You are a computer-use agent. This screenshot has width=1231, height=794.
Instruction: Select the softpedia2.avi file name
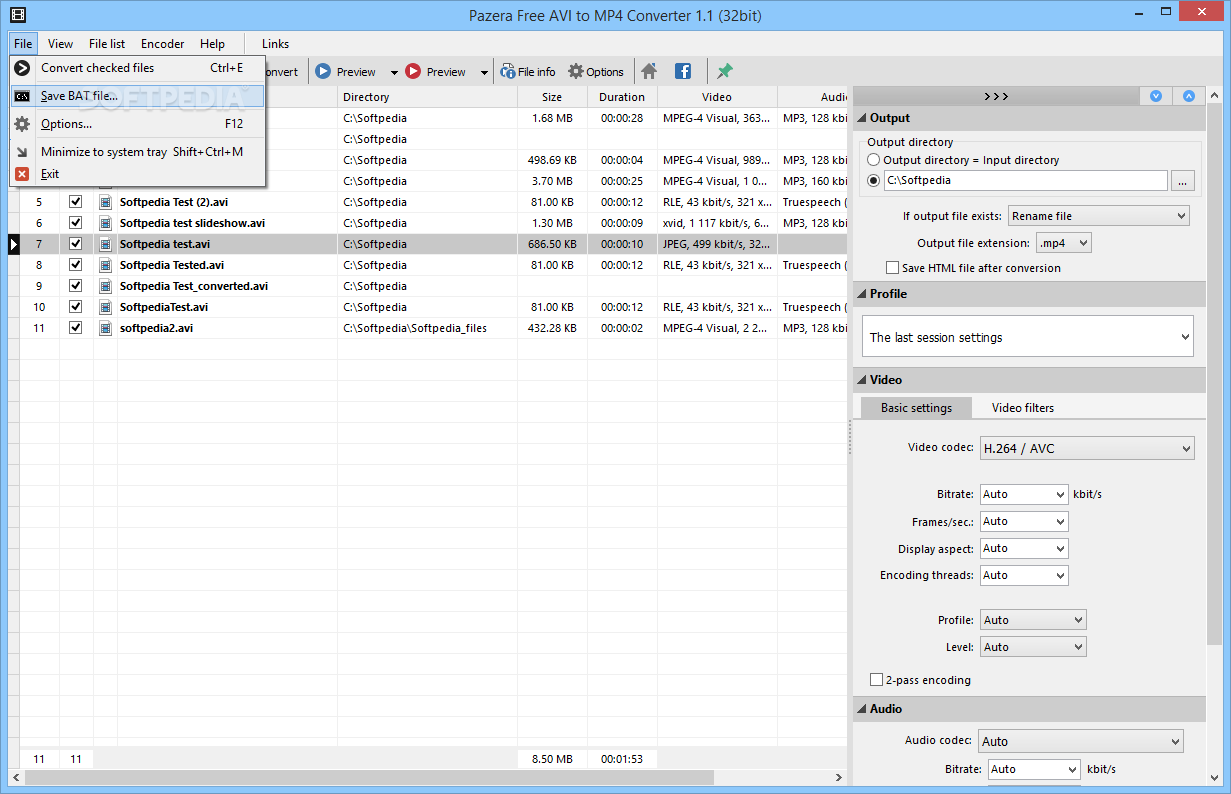[156, 328]
